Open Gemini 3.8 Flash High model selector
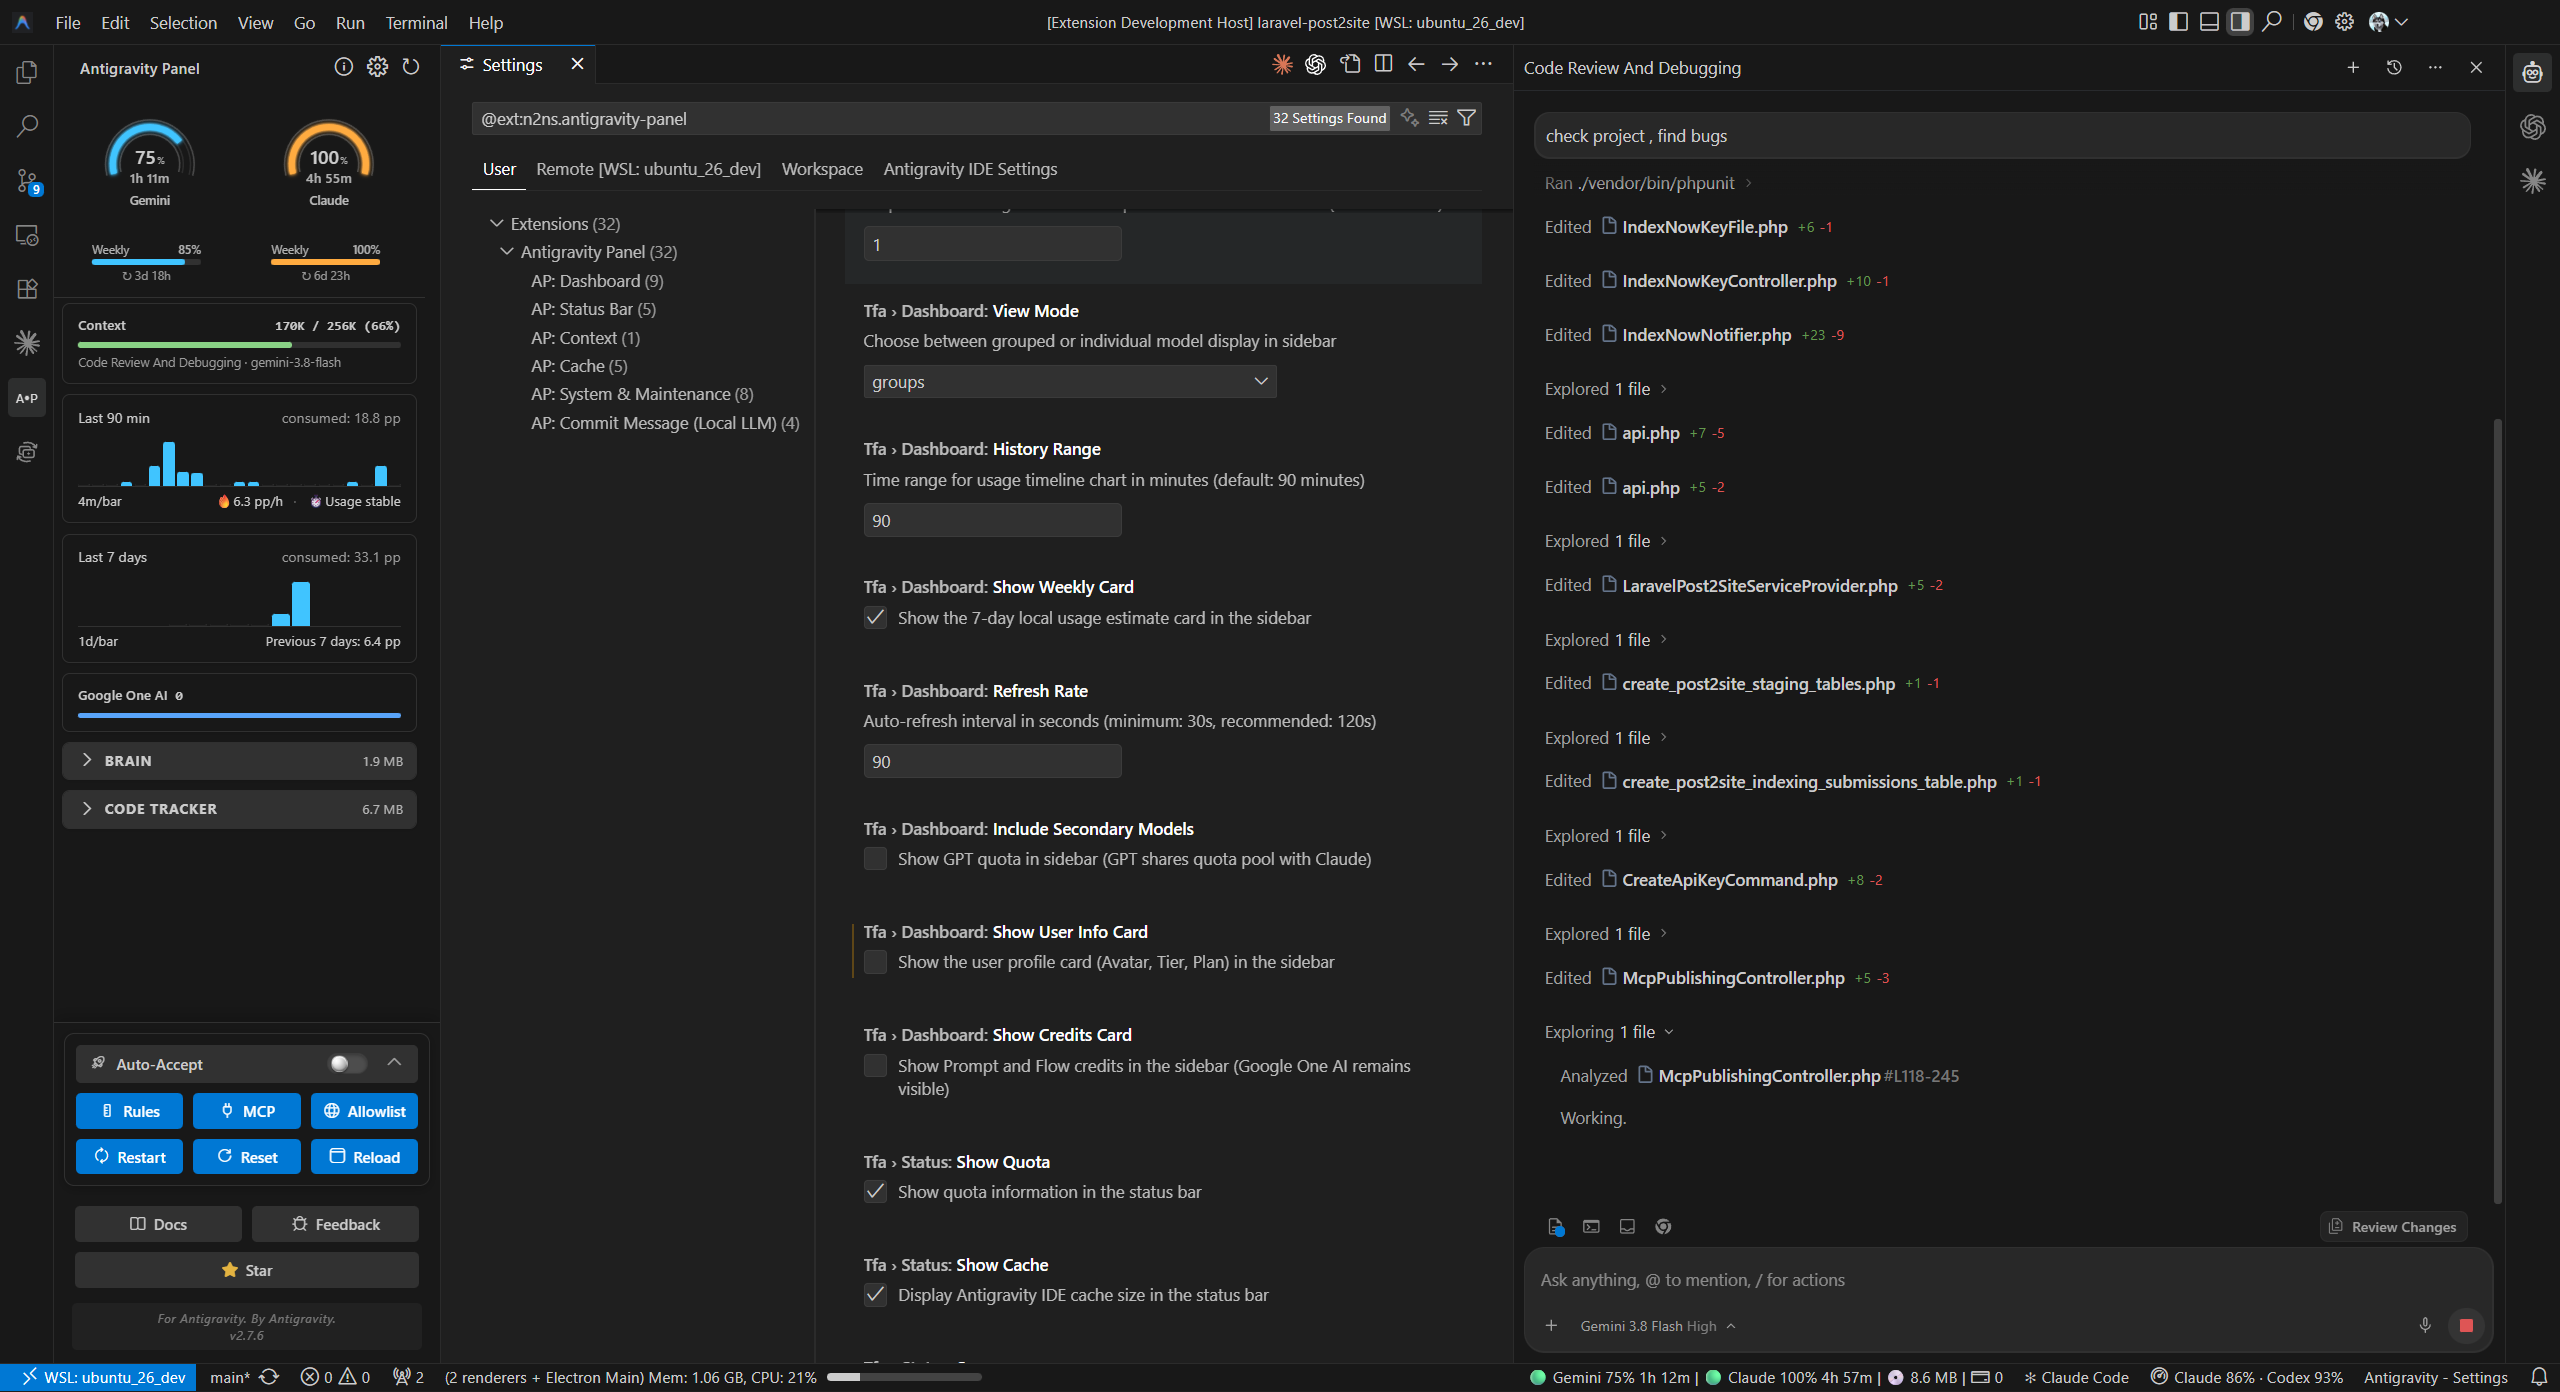Screen dimensions: 2560x1392 [1657, 1326]
